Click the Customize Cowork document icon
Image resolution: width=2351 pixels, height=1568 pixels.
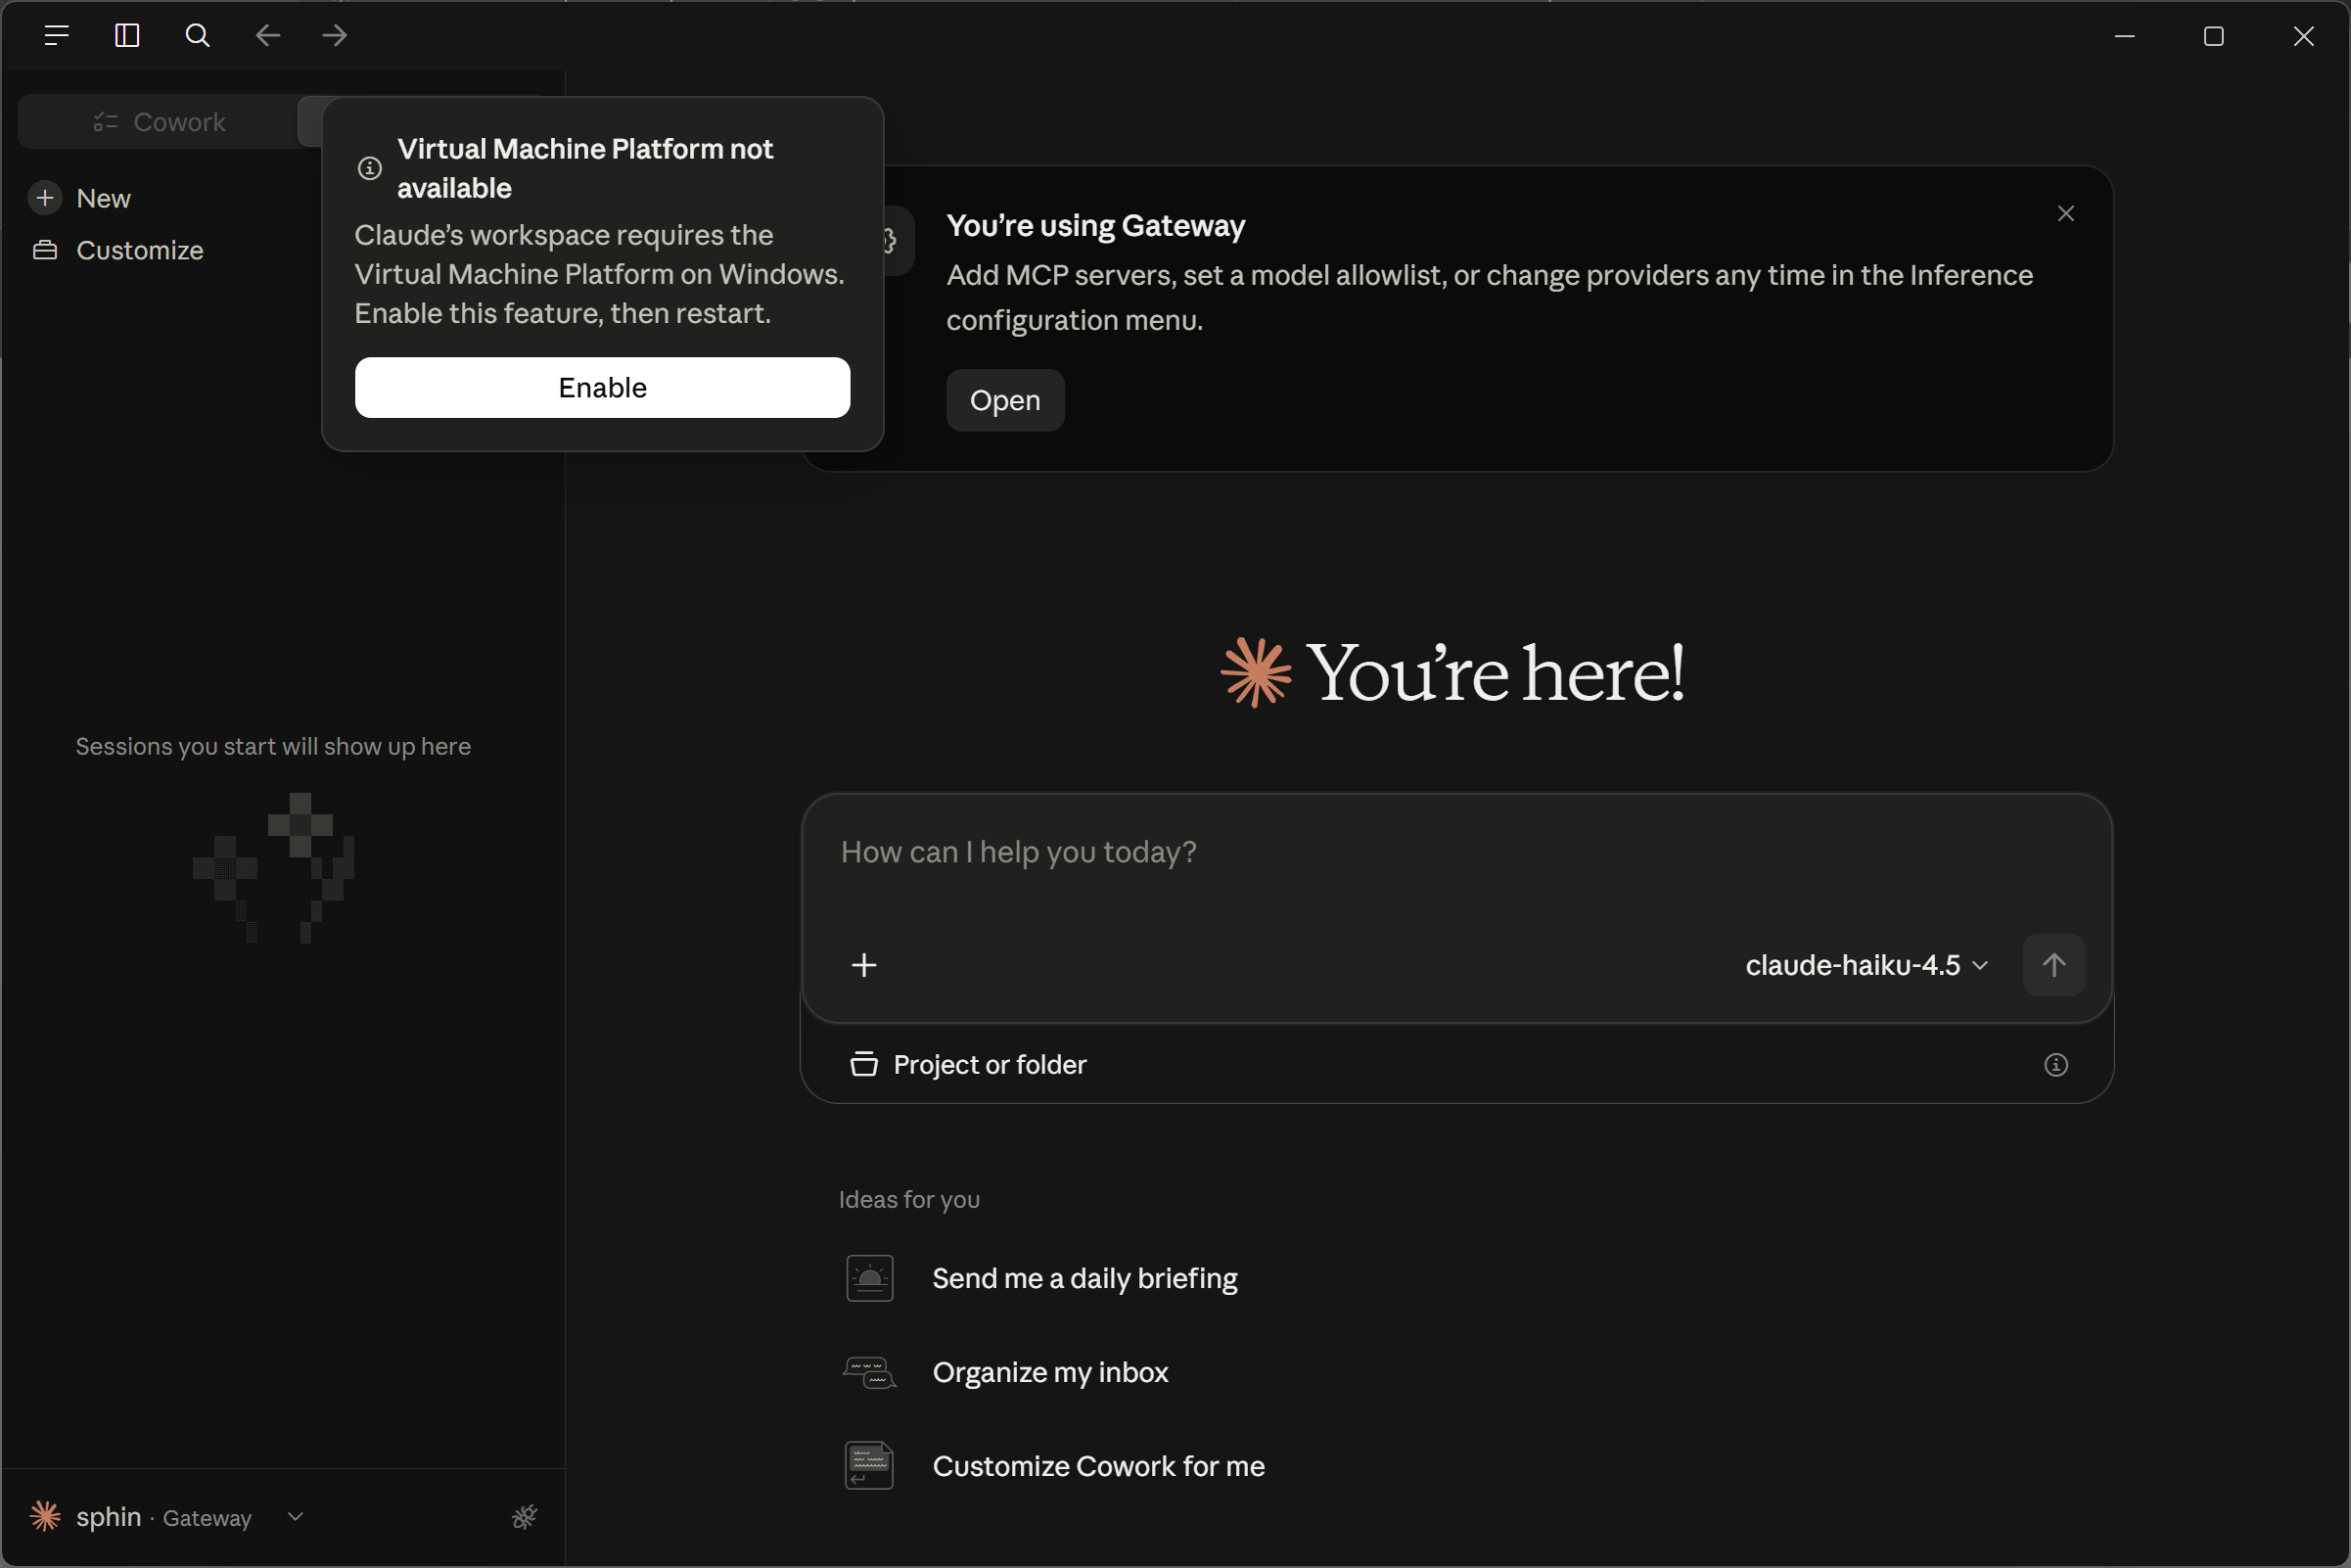point(869,1466)
